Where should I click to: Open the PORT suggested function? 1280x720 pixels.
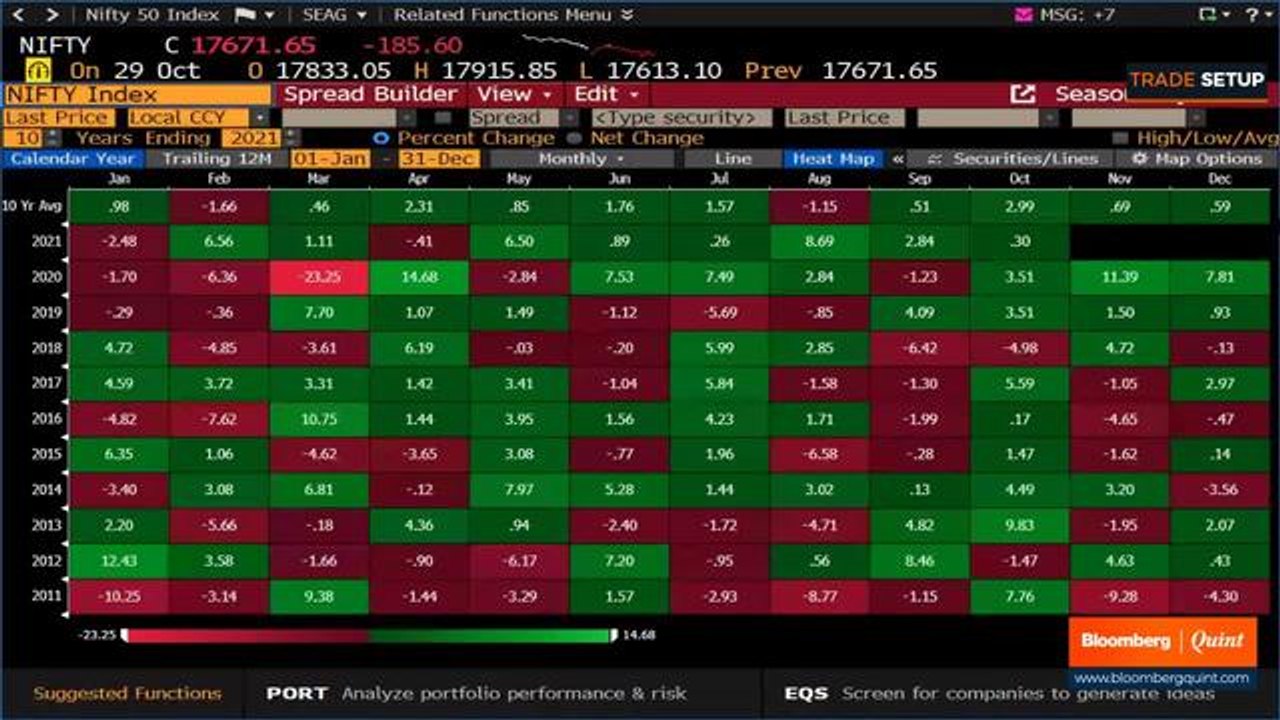click(x=476, y=693)
